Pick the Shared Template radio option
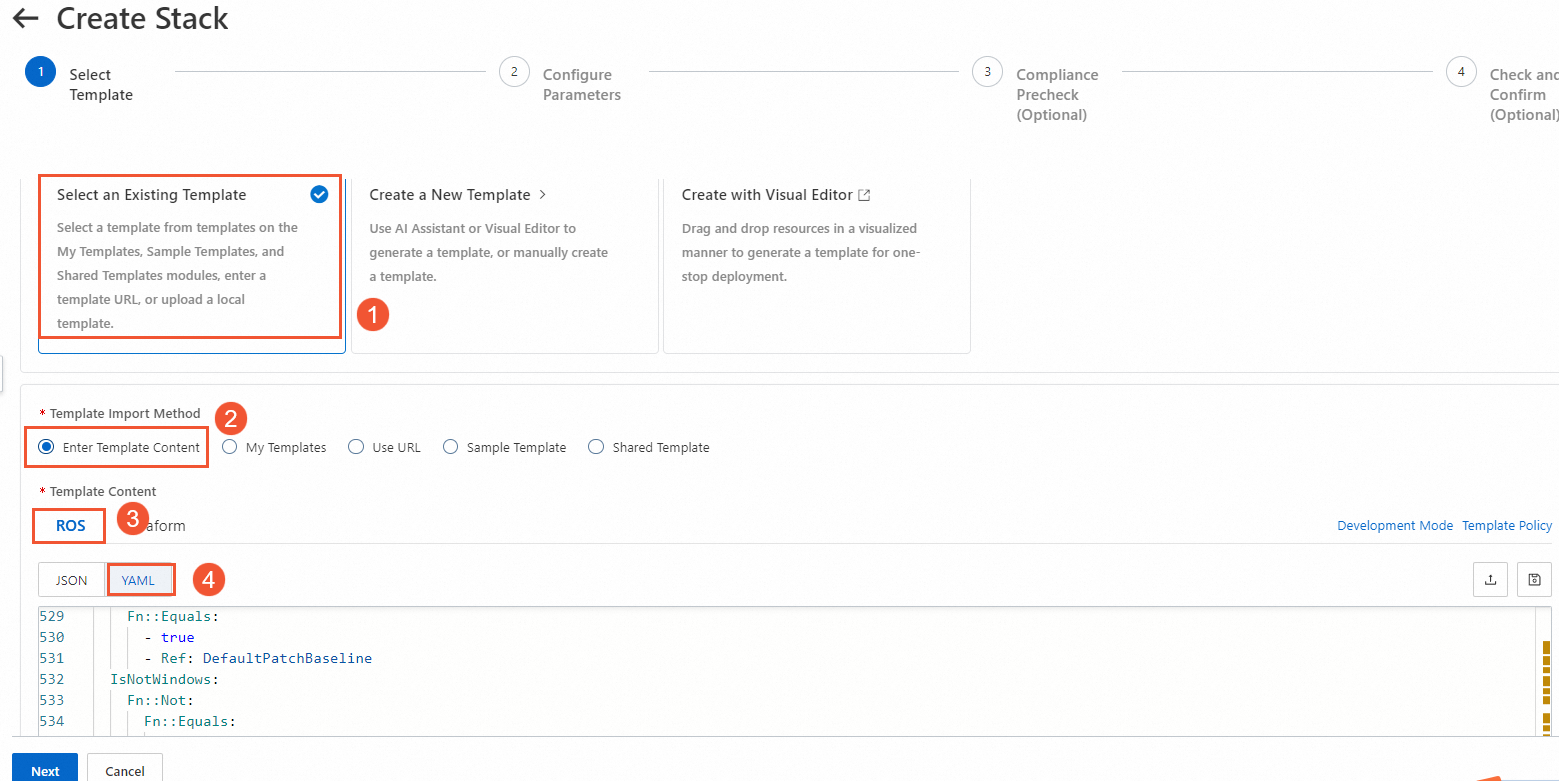This screenshot has height=781, width=1559. 596,447
